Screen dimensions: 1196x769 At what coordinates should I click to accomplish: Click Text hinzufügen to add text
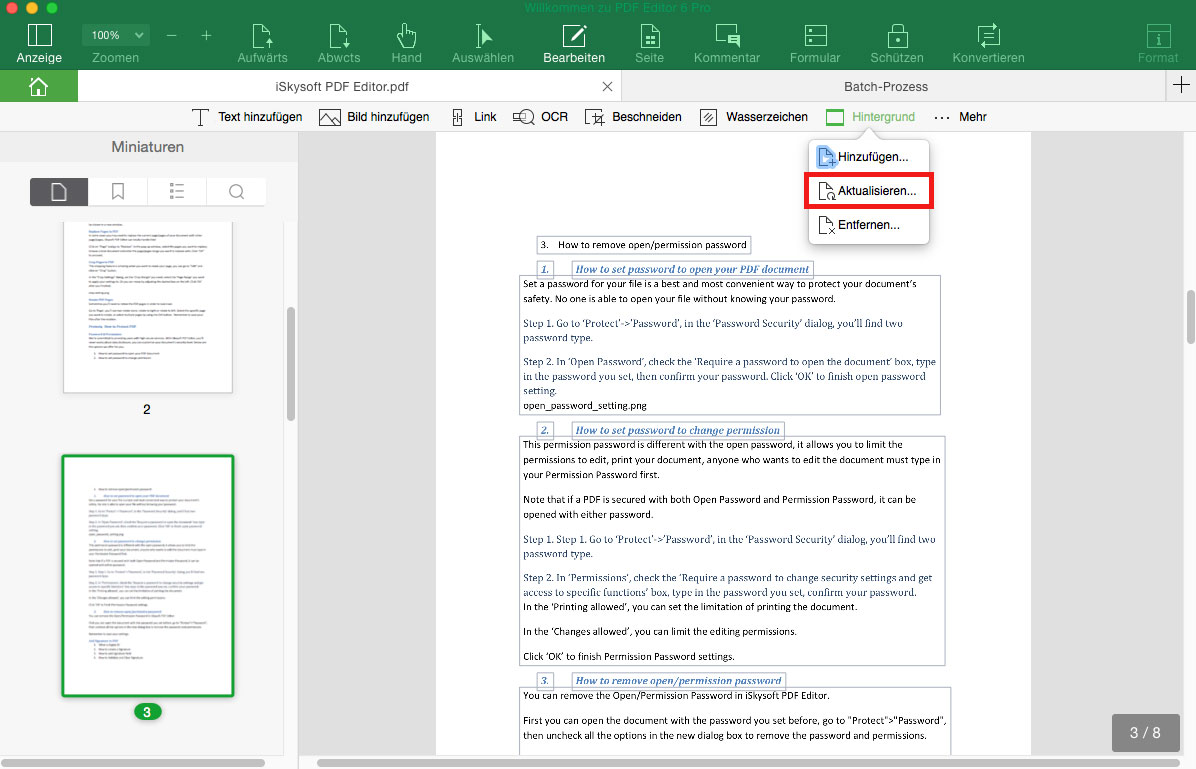(x=246, y=116)
